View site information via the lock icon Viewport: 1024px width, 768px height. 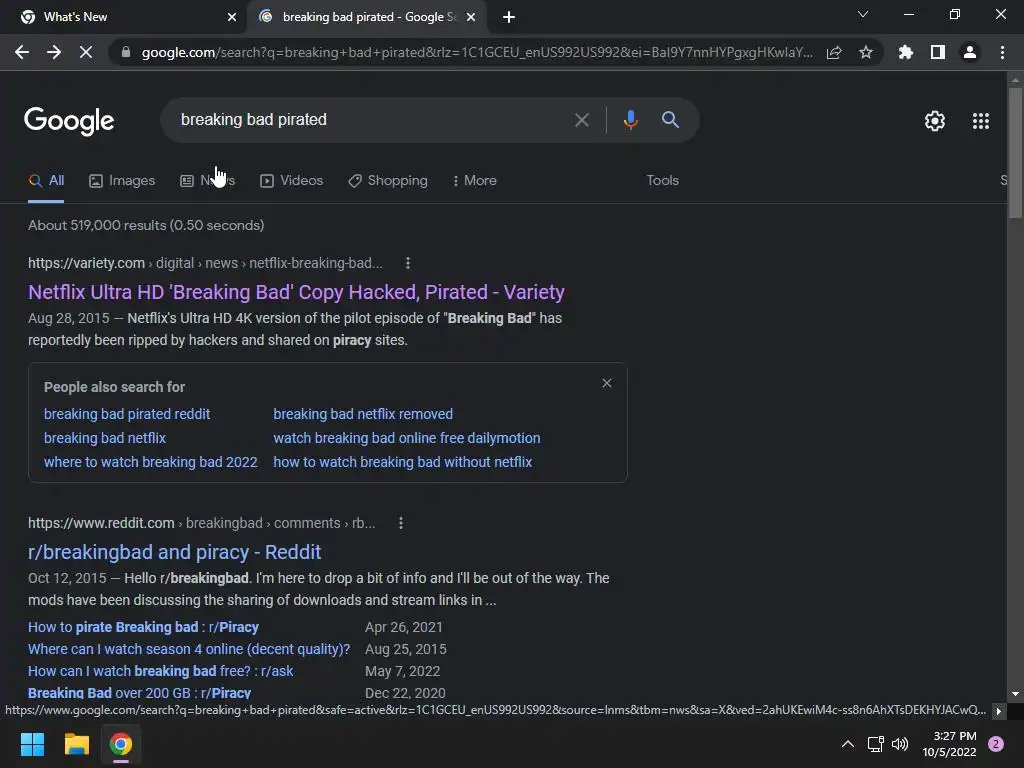(x=126, y=52)
